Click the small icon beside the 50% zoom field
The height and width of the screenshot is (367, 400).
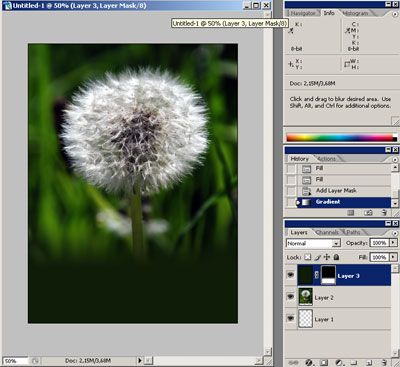click(x=35, y=361)
